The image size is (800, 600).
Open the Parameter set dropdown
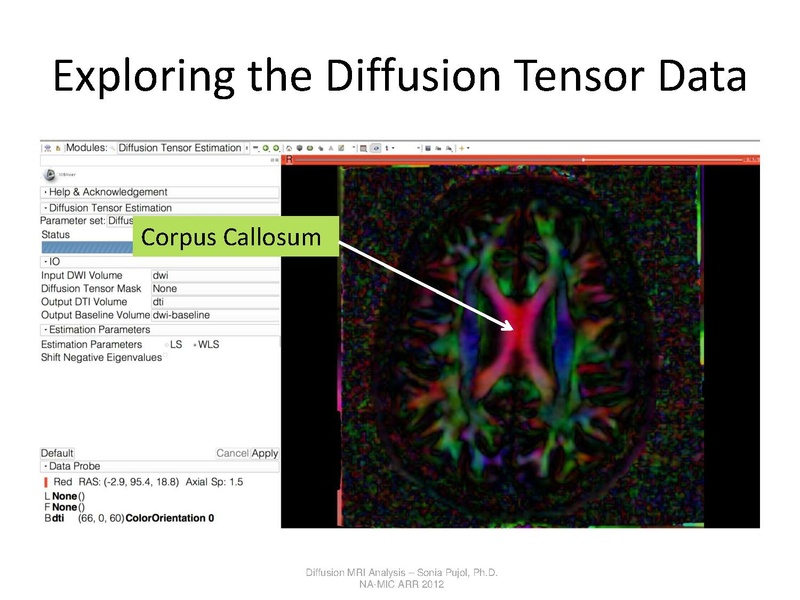tap(120, 221)
